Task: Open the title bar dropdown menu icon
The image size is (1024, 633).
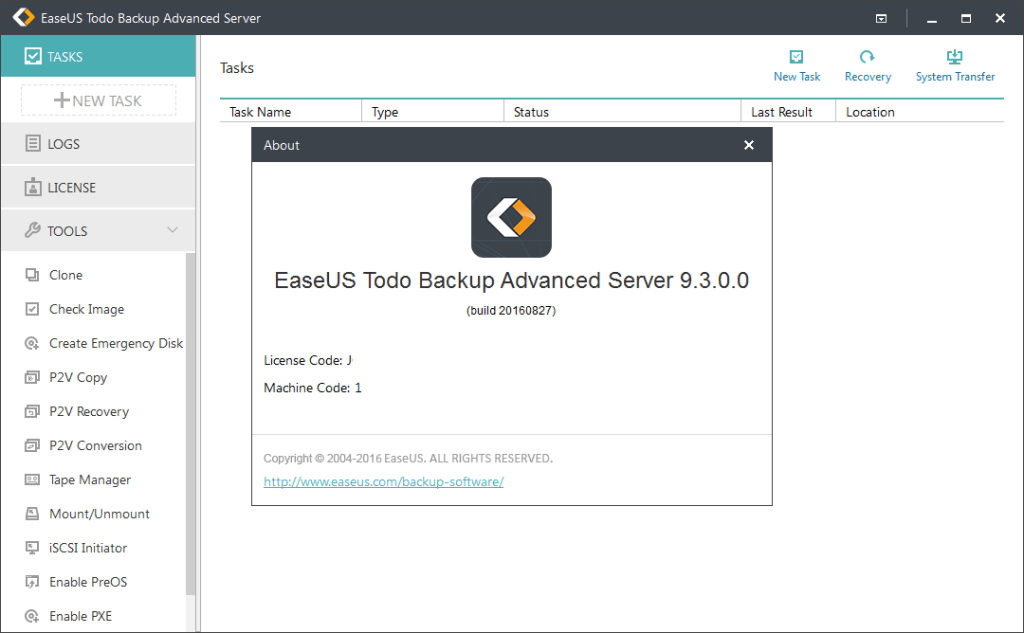Action: (881, 18)
